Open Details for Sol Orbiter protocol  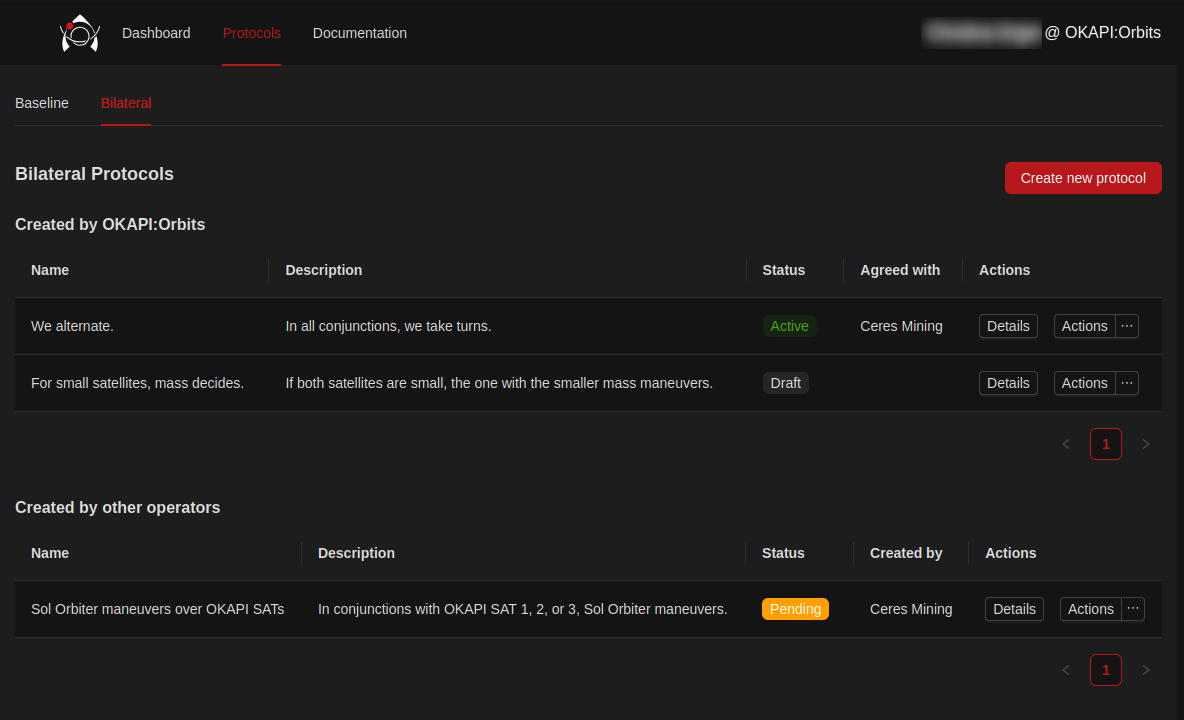(x=1014, y=609)
